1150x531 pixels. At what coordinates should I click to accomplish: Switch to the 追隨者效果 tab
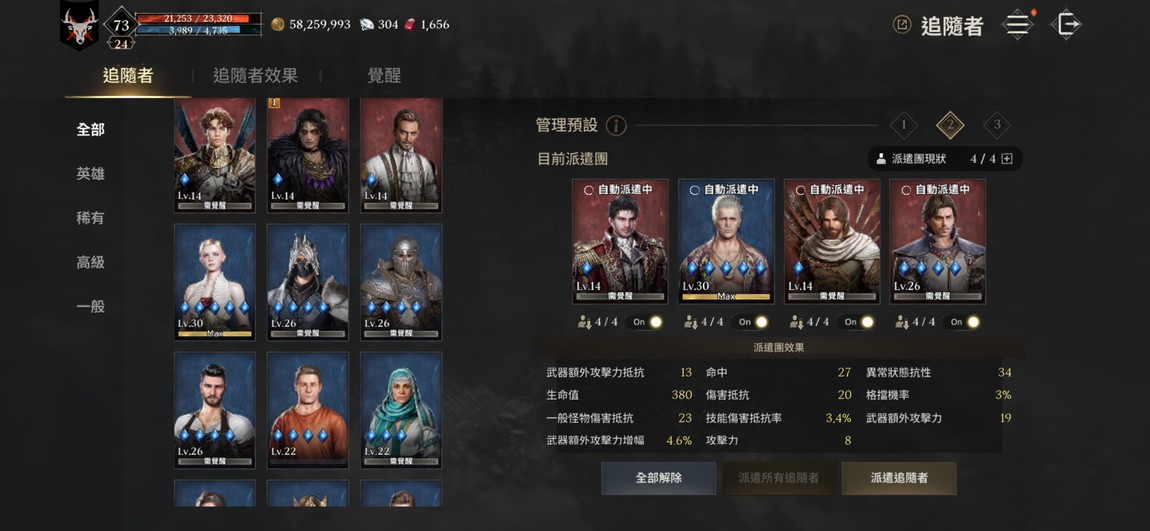pos(255,76)
